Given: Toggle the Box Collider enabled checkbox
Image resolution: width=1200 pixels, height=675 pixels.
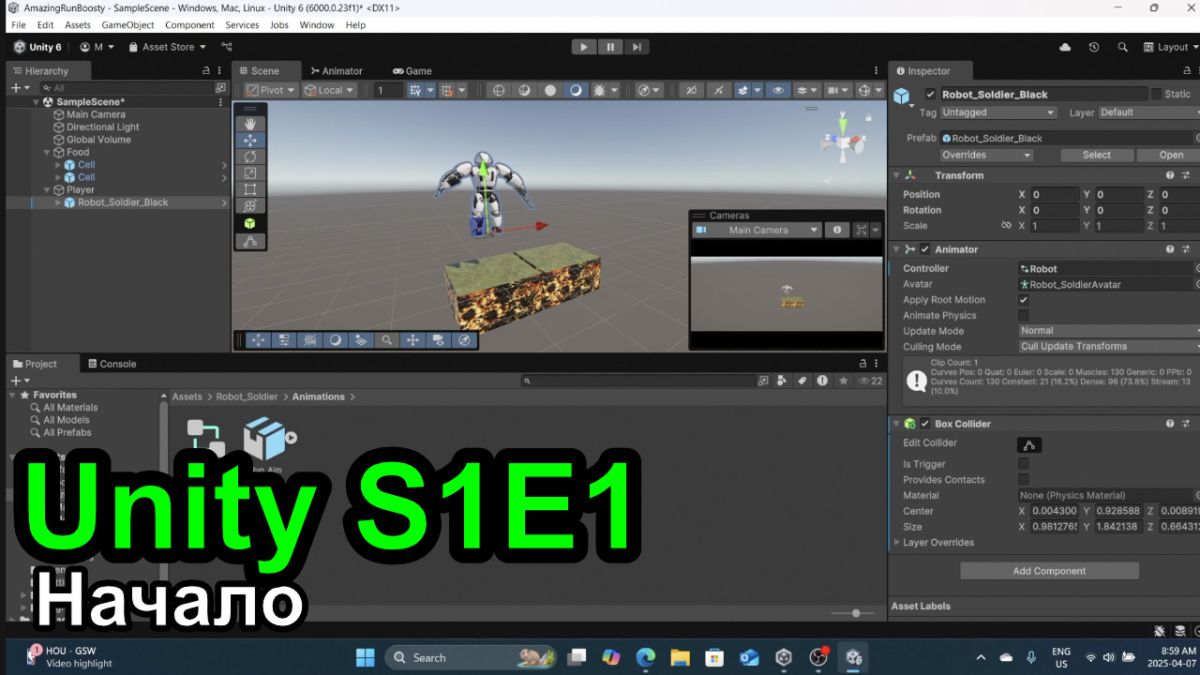Looking at the screenshot, I should click(925, 424).
